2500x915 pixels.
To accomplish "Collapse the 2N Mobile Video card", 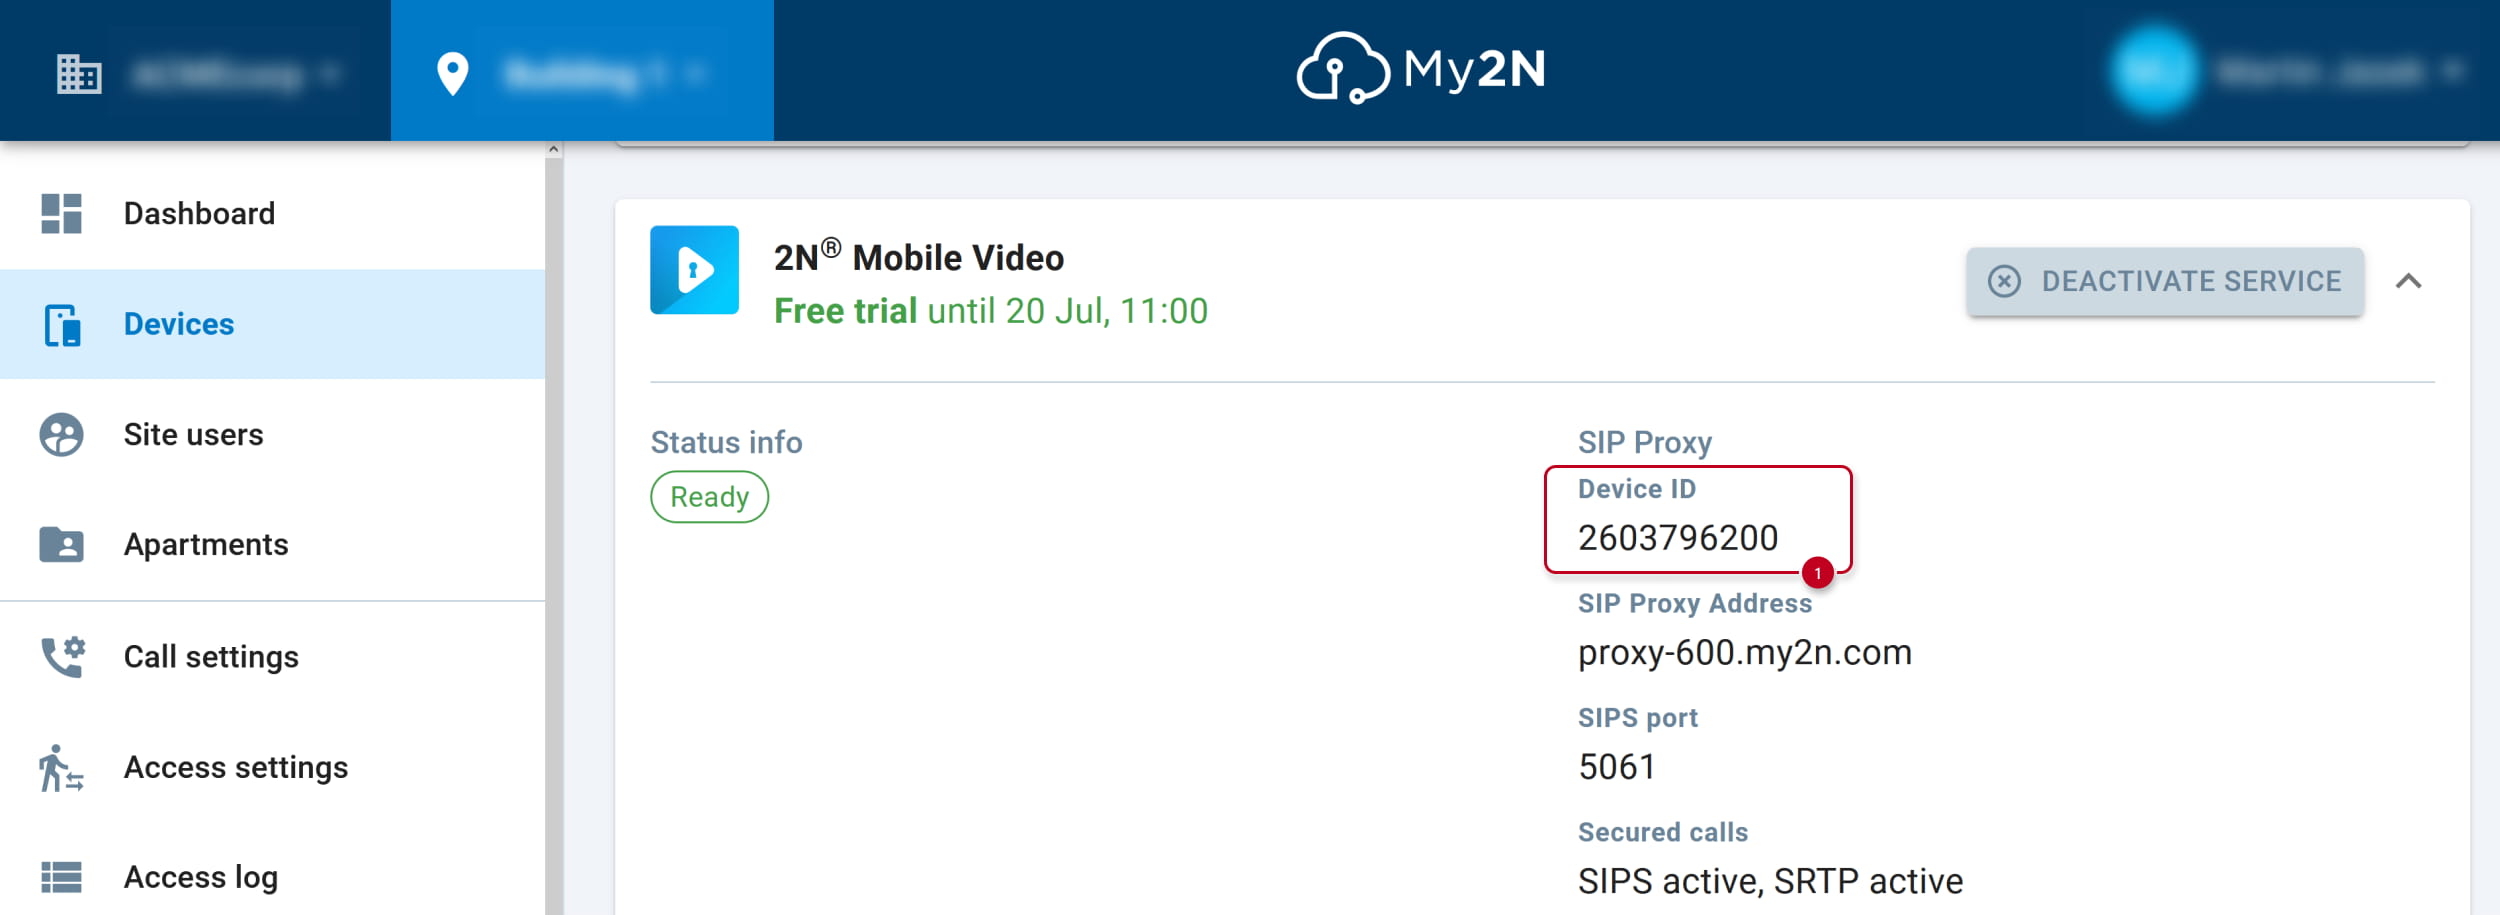I will point(2409,281).
